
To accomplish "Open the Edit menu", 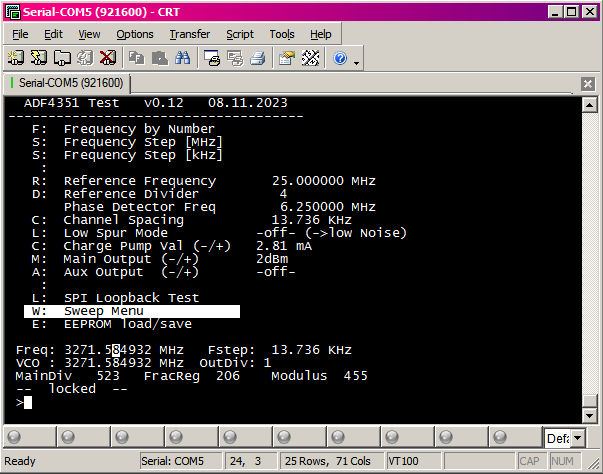I will pyautogui.click(x=53, y=34).
